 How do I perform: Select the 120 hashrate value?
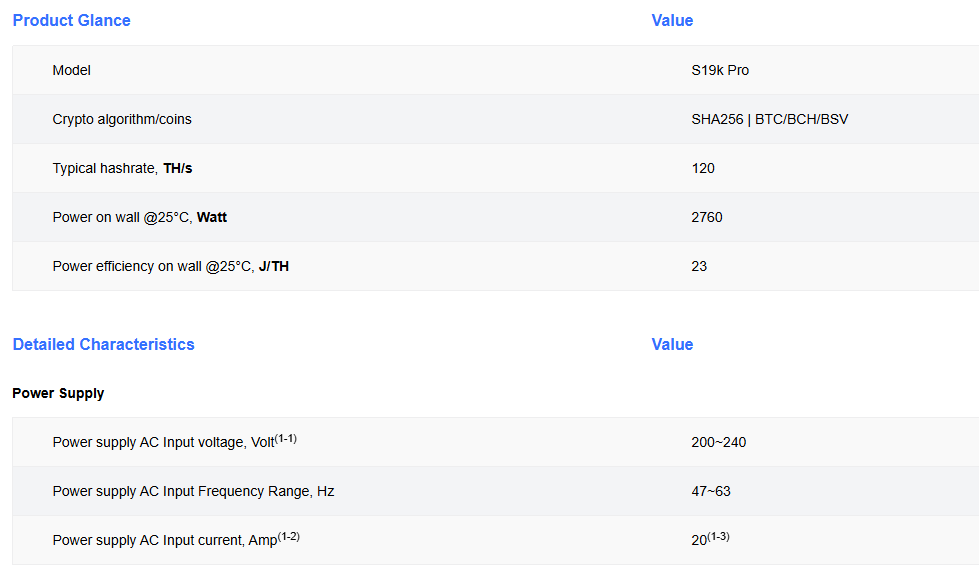703,168
